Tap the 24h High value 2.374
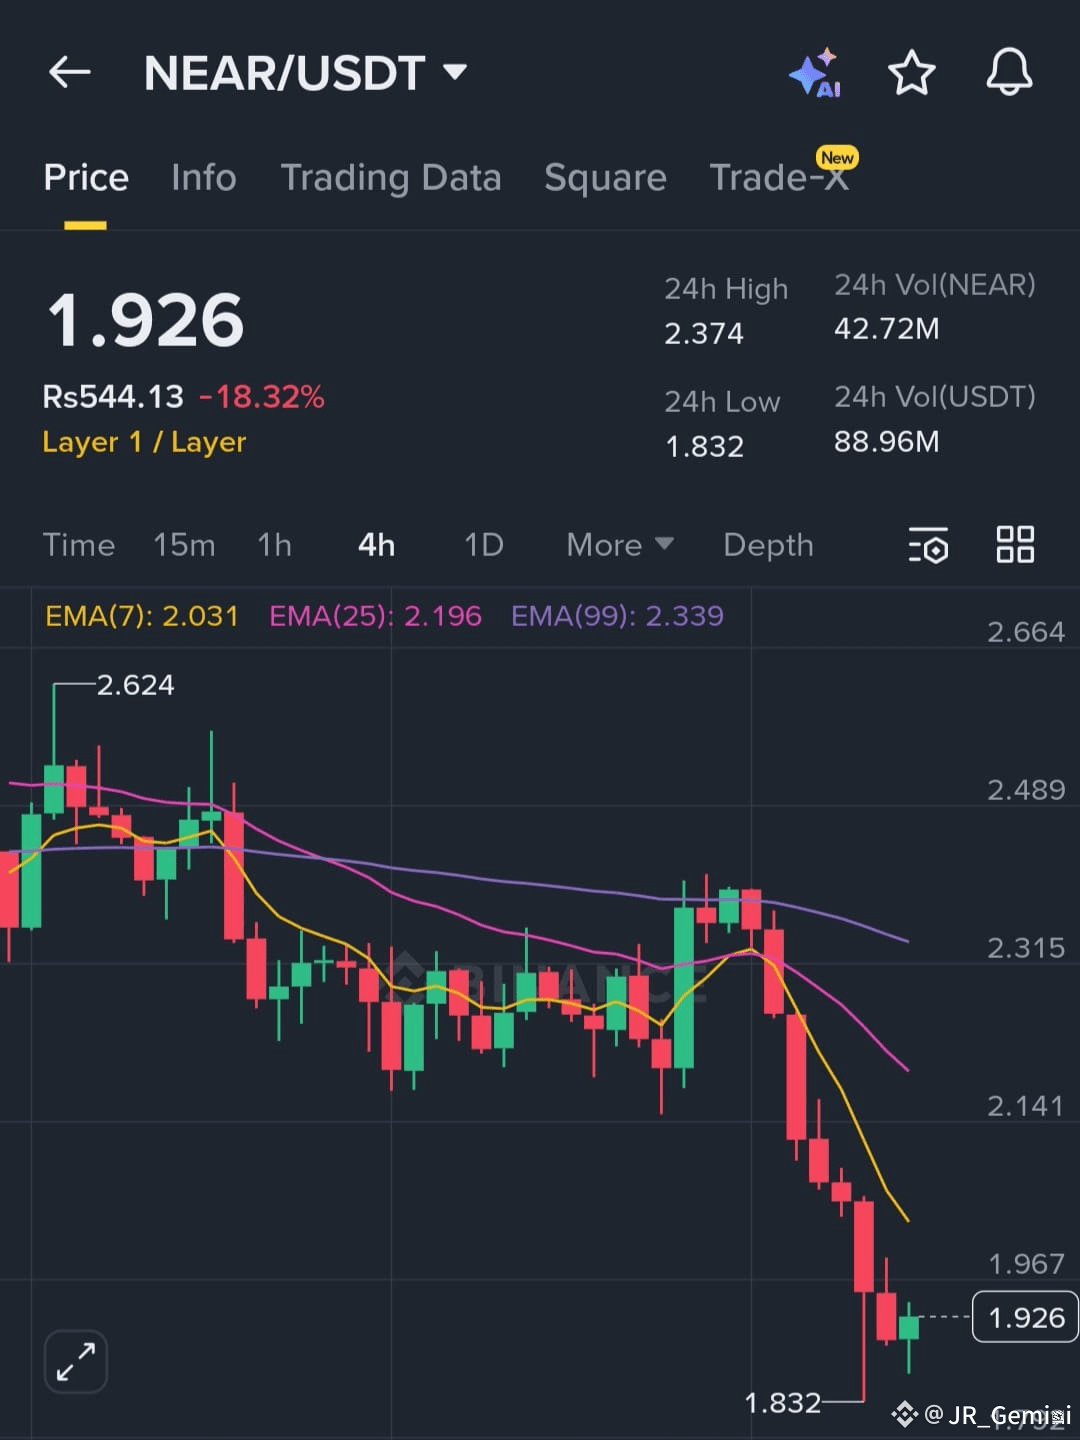 704,333
